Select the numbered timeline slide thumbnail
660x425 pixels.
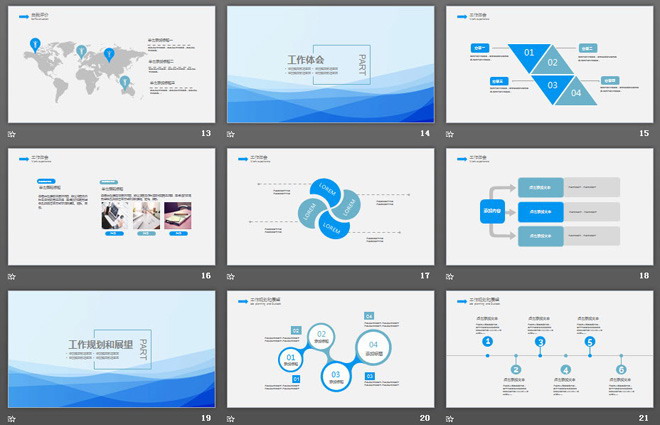click(x=549, y=349)
